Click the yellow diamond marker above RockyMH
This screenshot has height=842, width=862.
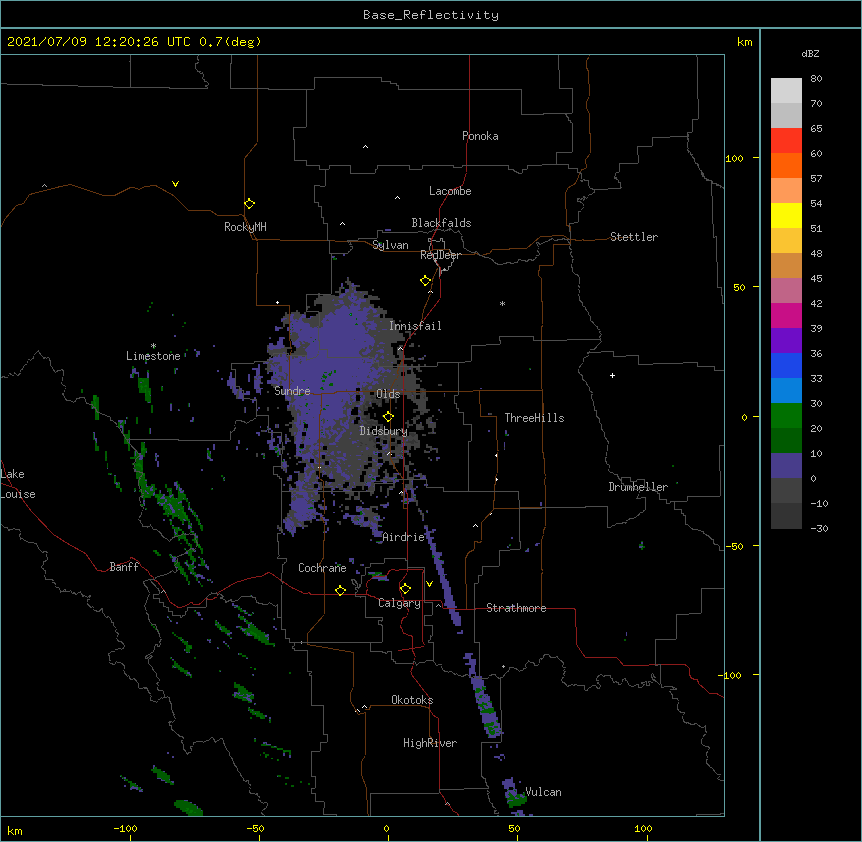coord(250,204)
